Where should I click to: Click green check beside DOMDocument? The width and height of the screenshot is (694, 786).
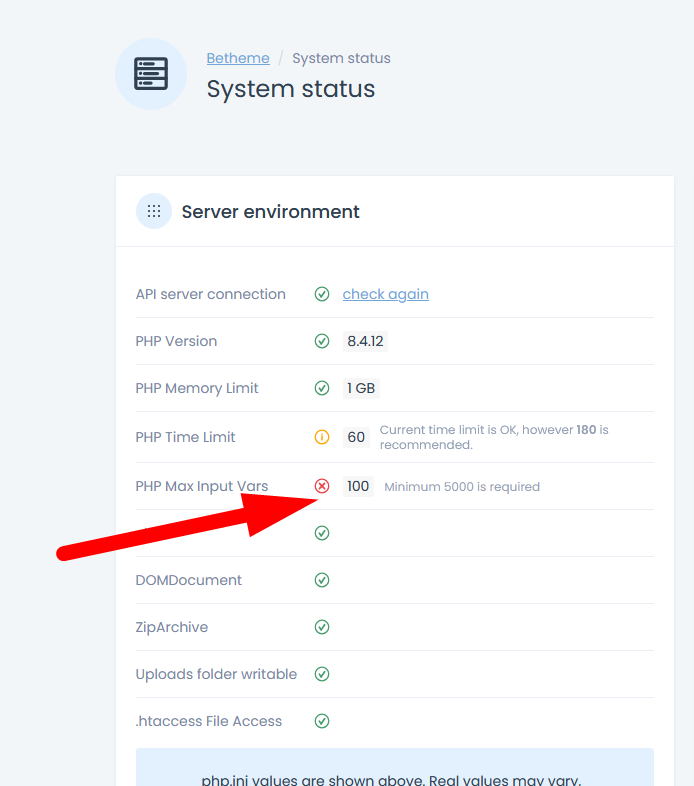[x=322, y=580]
